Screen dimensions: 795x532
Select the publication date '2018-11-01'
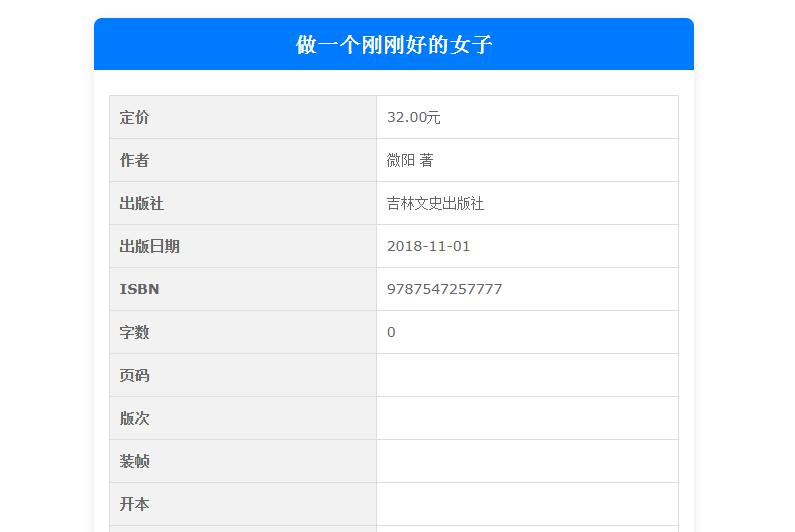[428, 247]
